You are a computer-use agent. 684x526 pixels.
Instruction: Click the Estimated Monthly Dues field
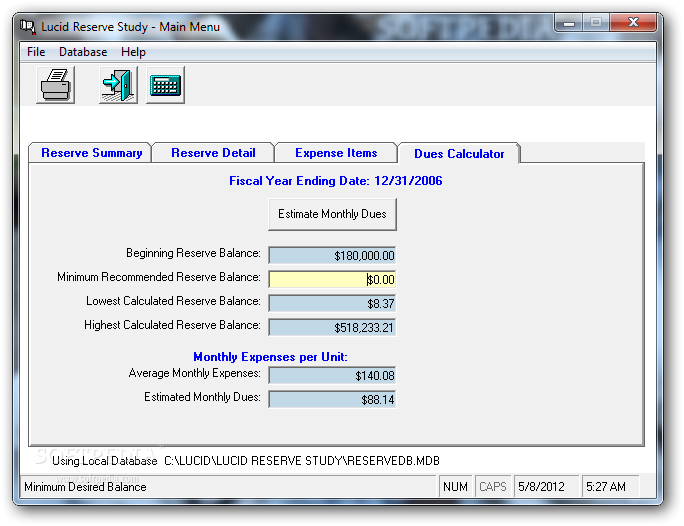pos(332,400)
